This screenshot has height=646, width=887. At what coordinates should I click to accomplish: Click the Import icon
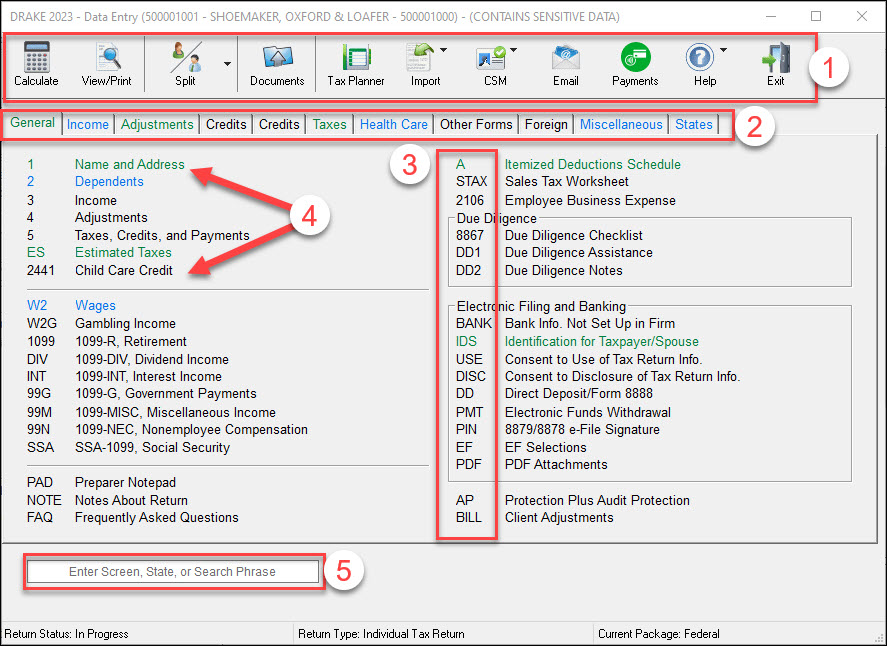421,57
